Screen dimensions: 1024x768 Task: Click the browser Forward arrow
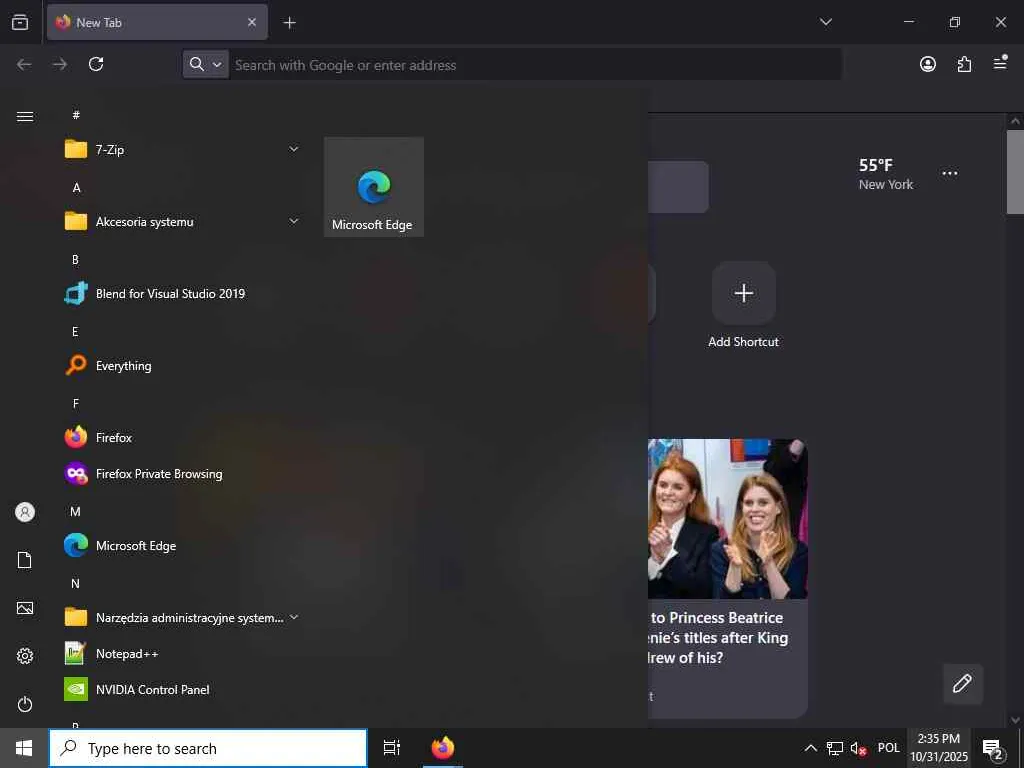coord(60,64)
